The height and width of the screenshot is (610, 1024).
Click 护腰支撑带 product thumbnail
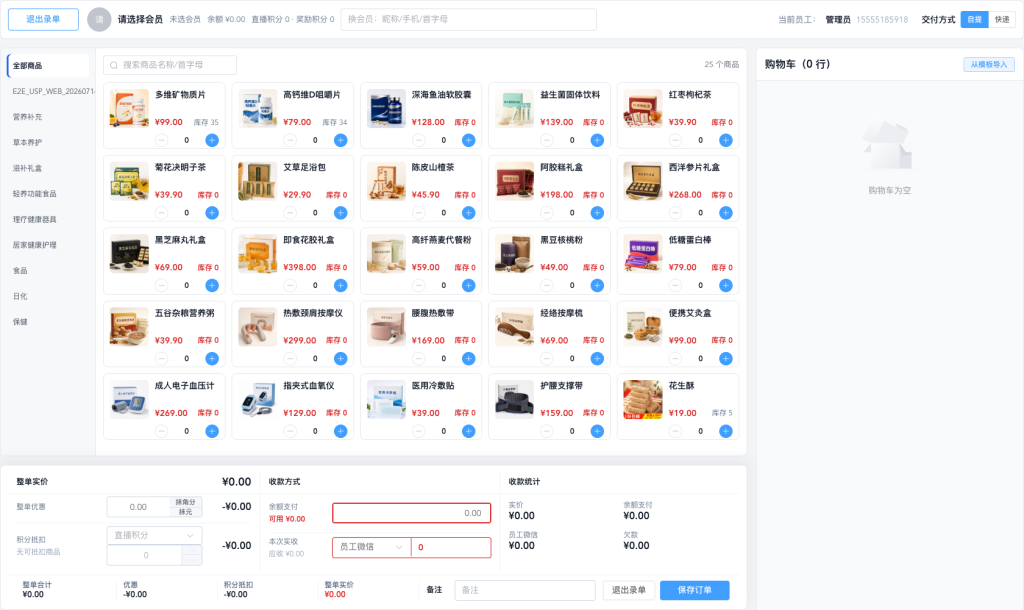coord(515,399)
